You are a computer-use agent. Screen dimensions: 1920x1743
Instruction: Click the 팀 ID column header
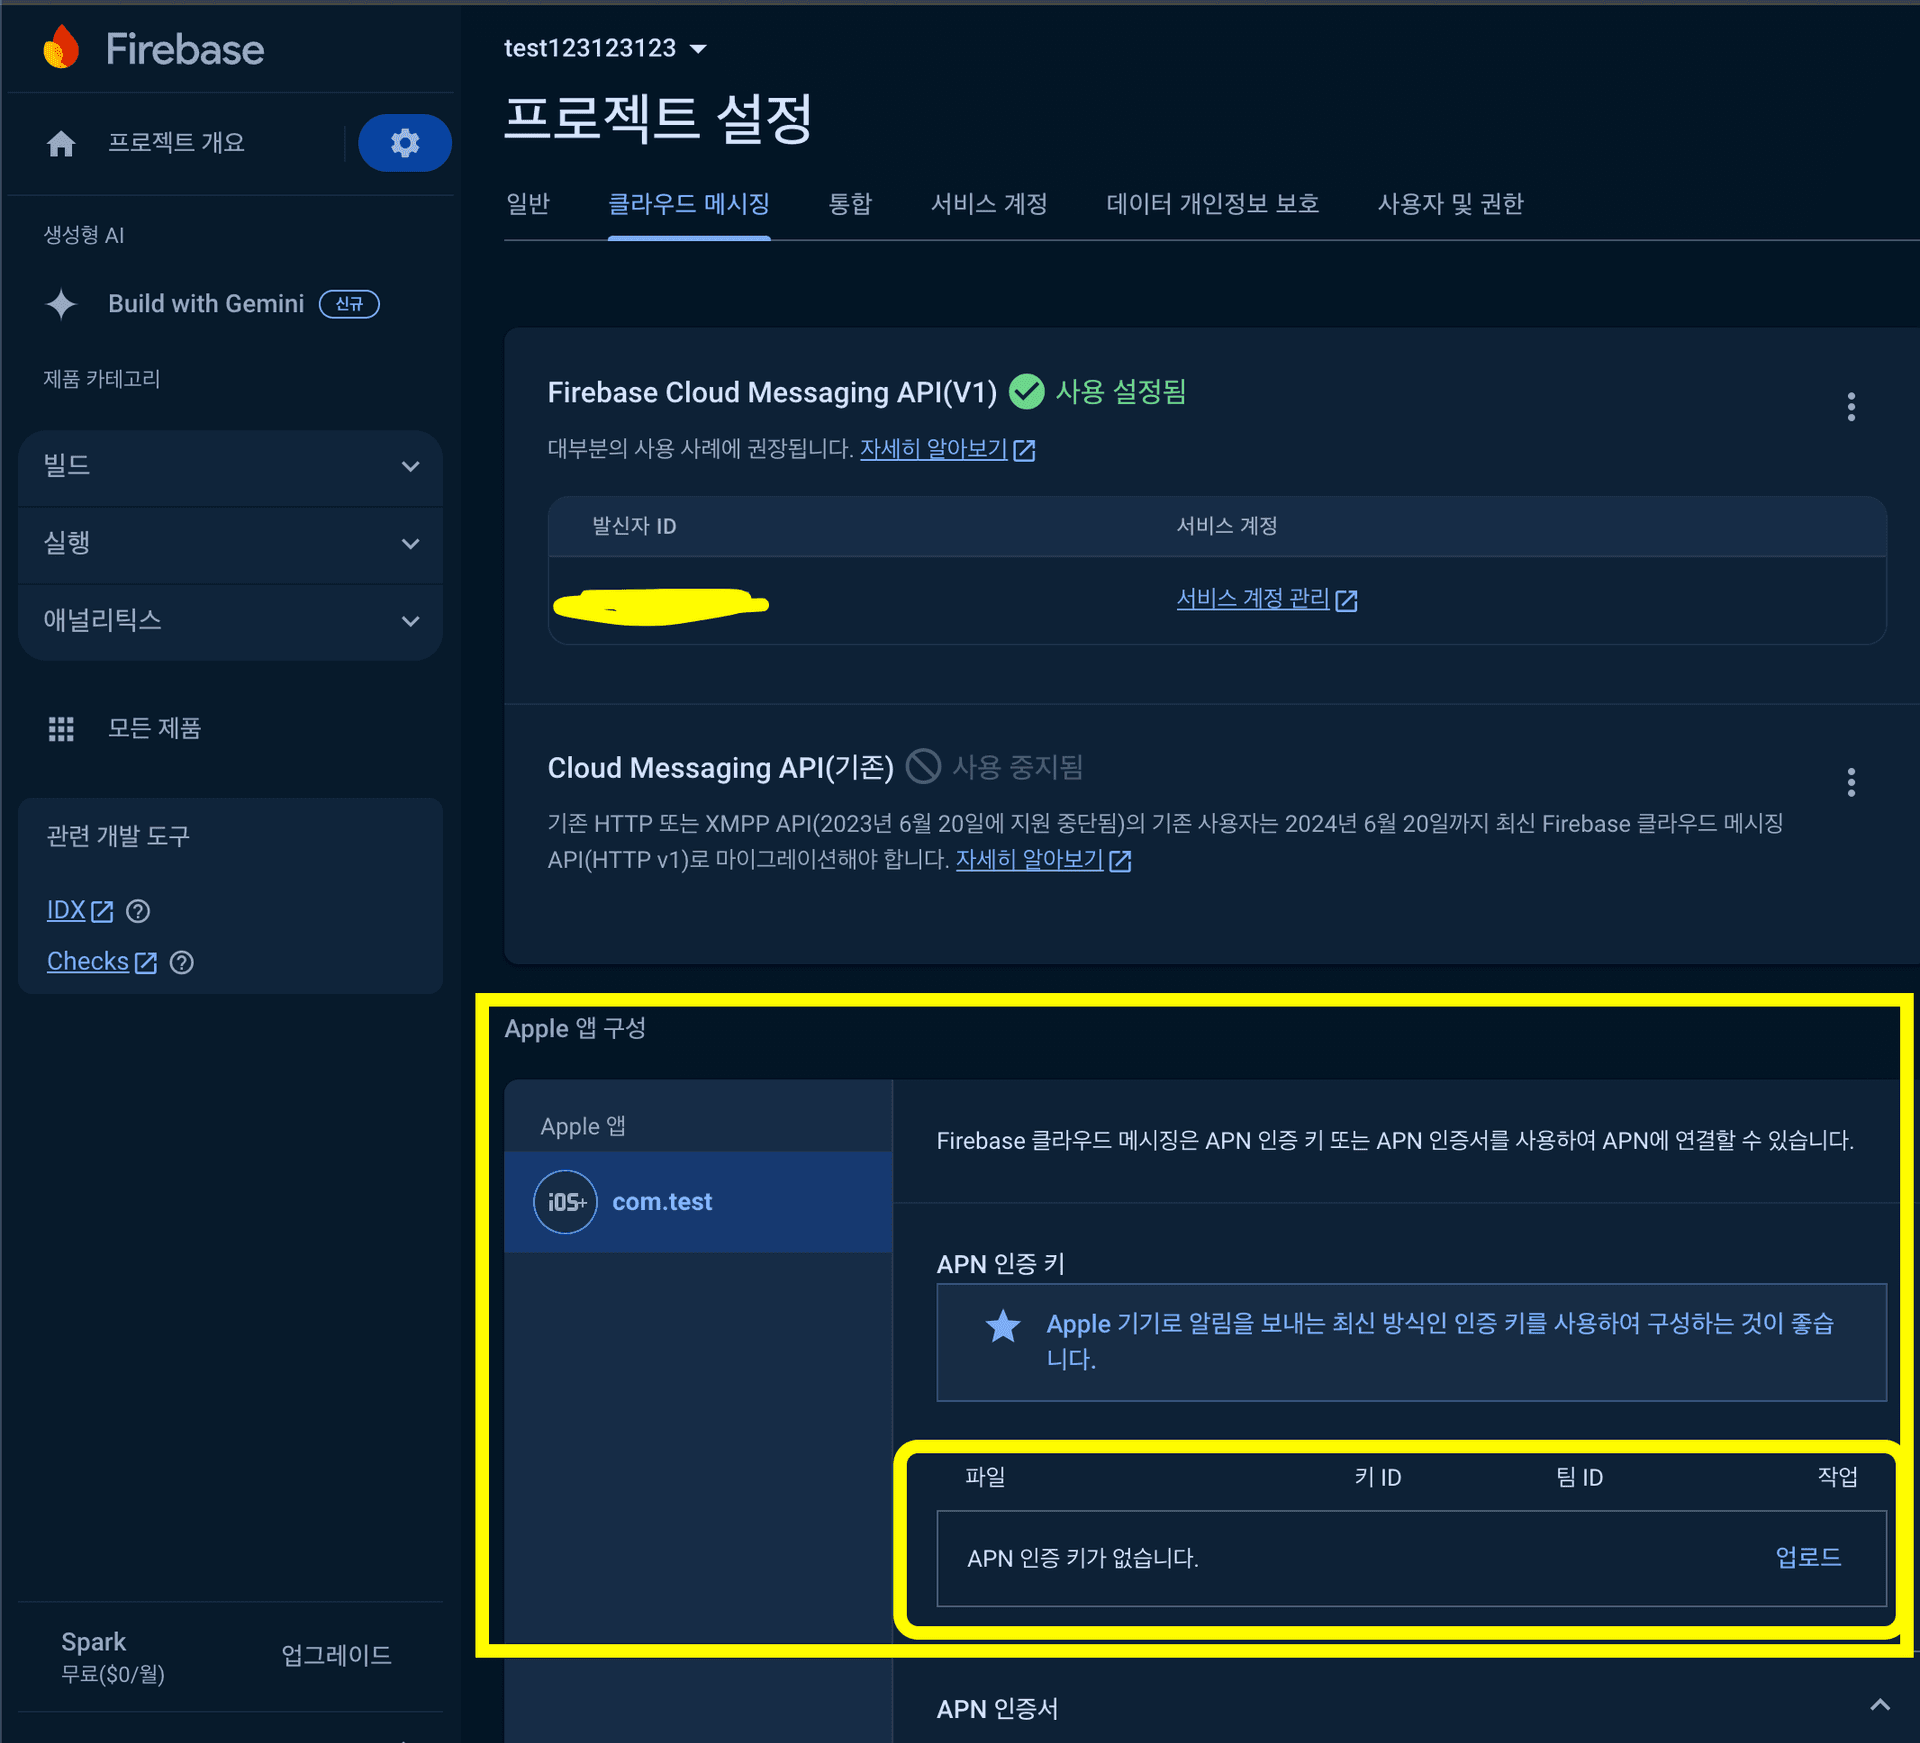[1580, 1477]
